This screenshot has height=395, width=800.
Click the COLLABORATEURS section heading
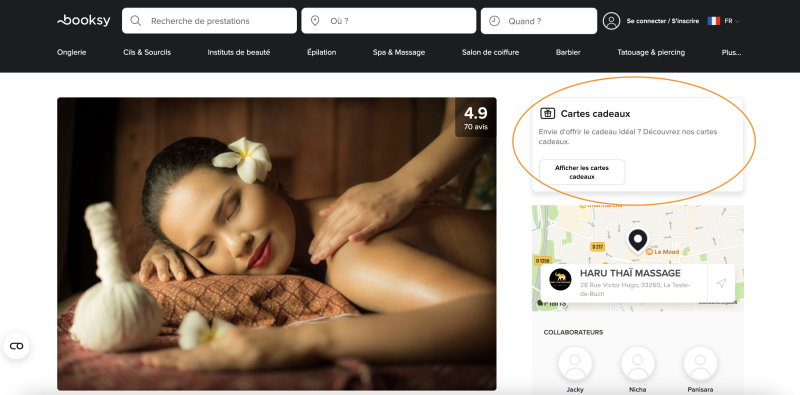click(x=573, y=332)
